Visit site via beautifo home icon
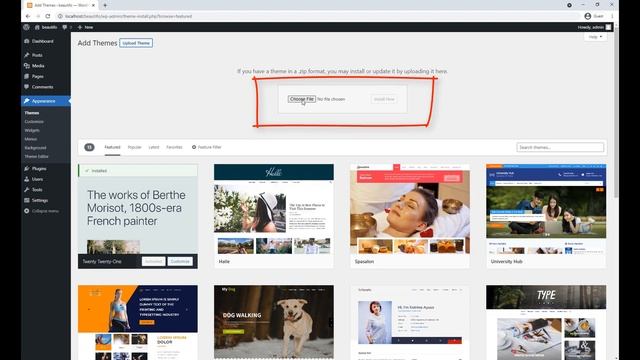 click(x=37, y=27)
